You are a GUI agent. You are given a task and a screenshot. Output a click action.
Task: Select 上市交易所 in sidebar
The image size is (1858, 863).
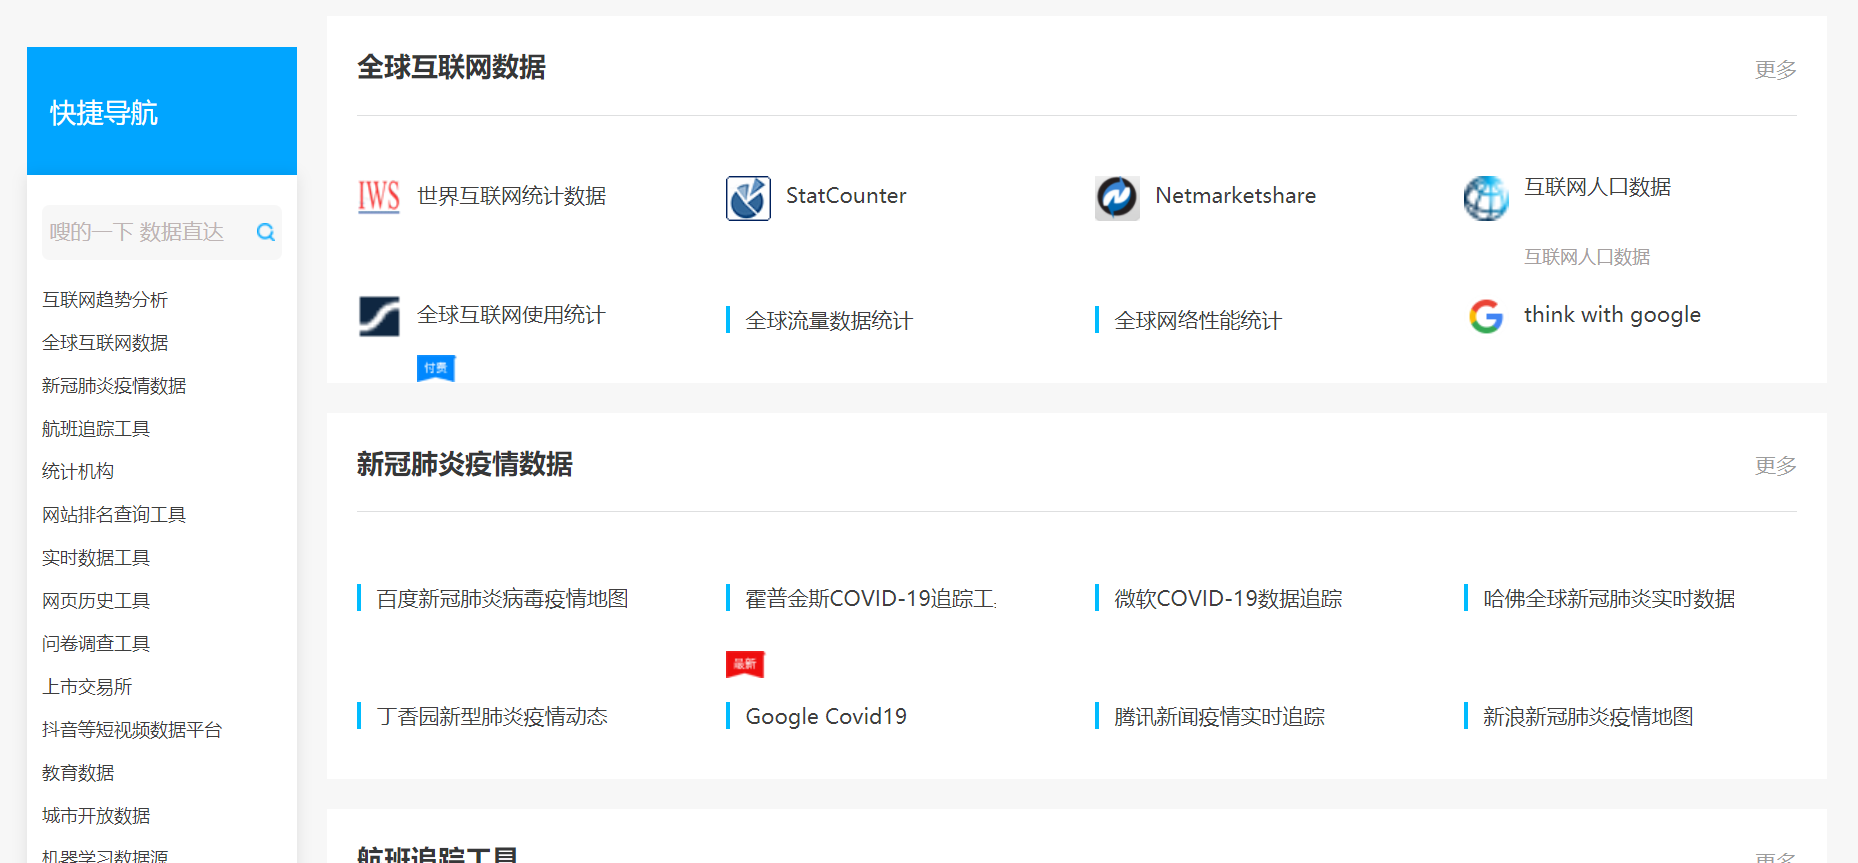pos(87,687)
